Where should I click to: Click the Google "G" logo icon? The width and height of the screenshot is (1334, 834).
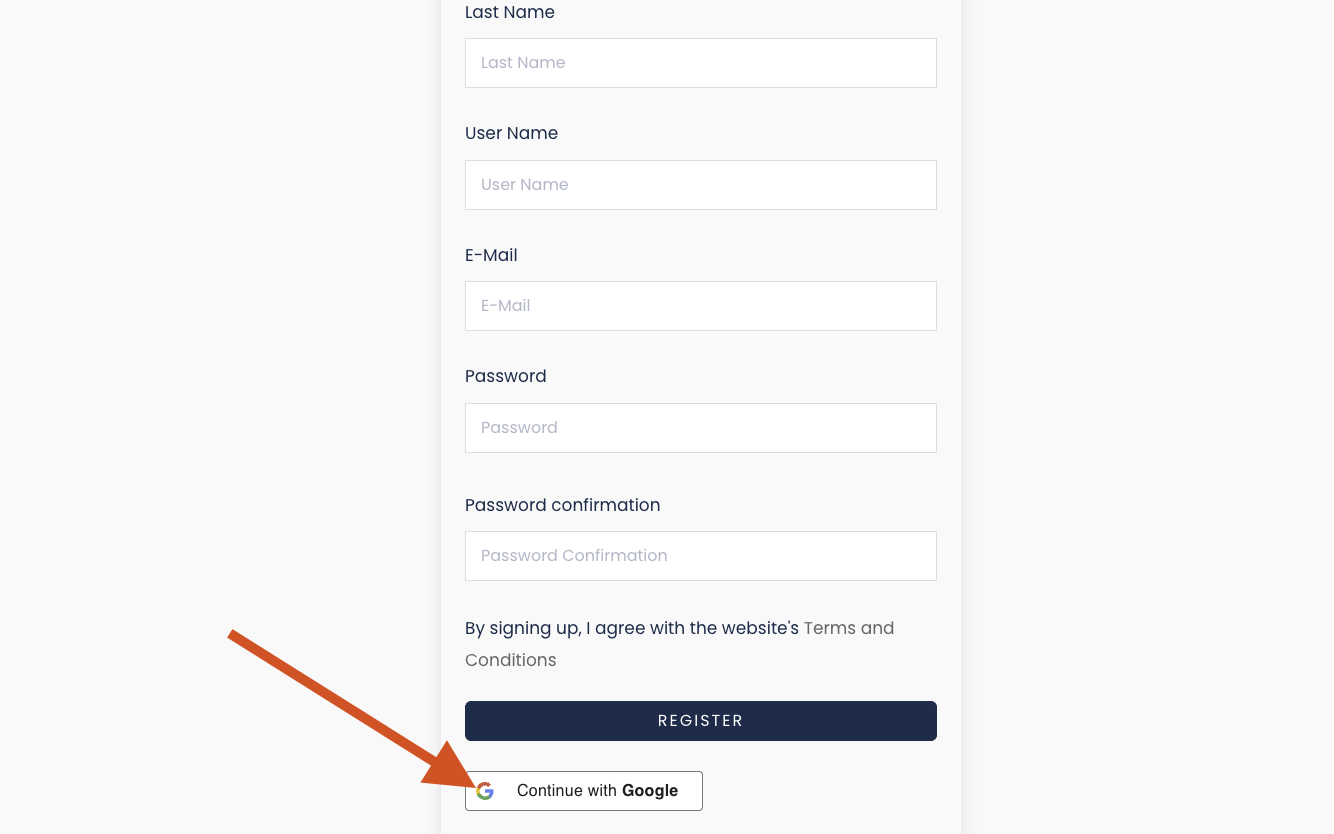(485, 791)
